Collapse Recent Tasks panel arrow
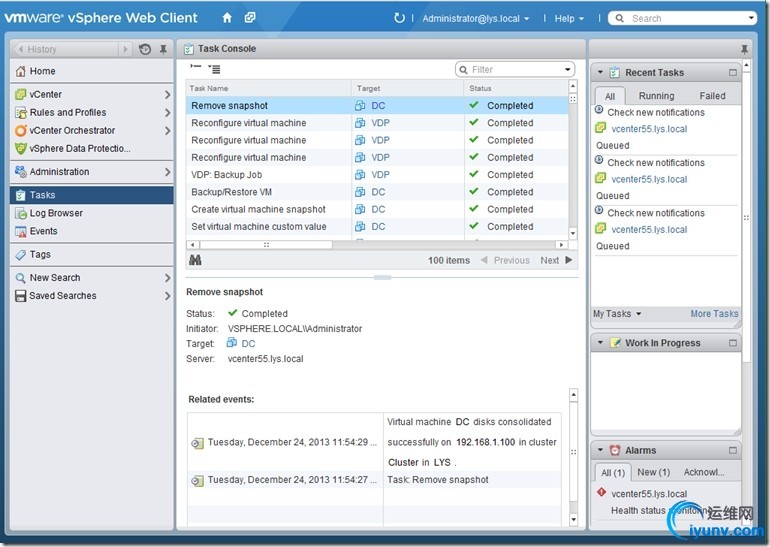The width and height of the screenshot is (770, 547). pyautogui.click(x=600, y=72)
